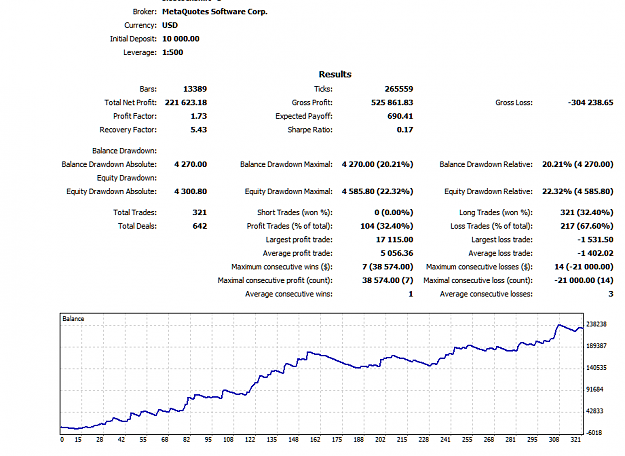Select the Bars value 13389

pos(195,89)
